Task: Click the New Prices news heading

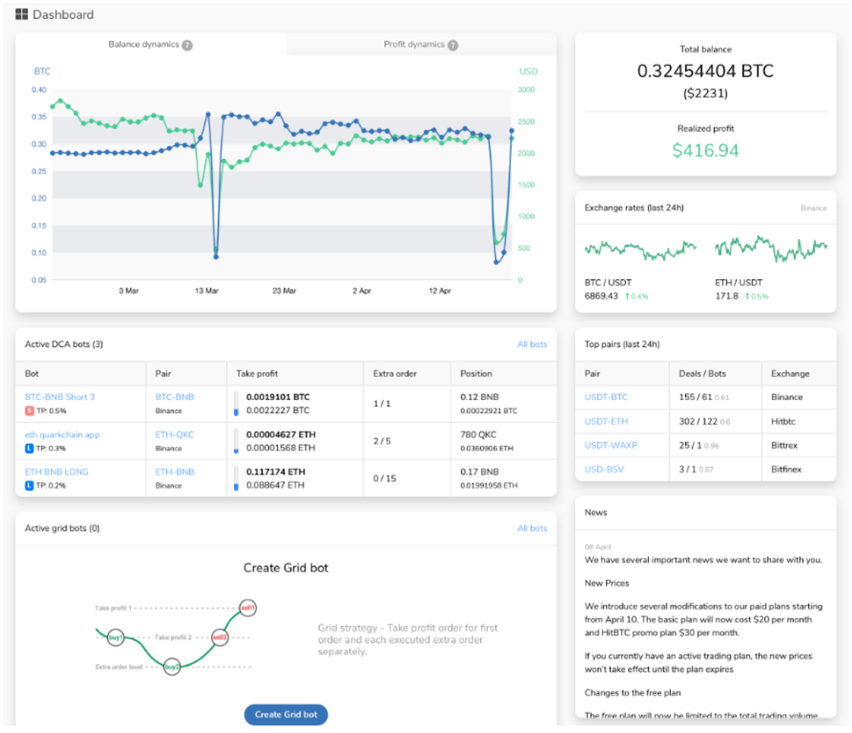Action: (607, 583)
